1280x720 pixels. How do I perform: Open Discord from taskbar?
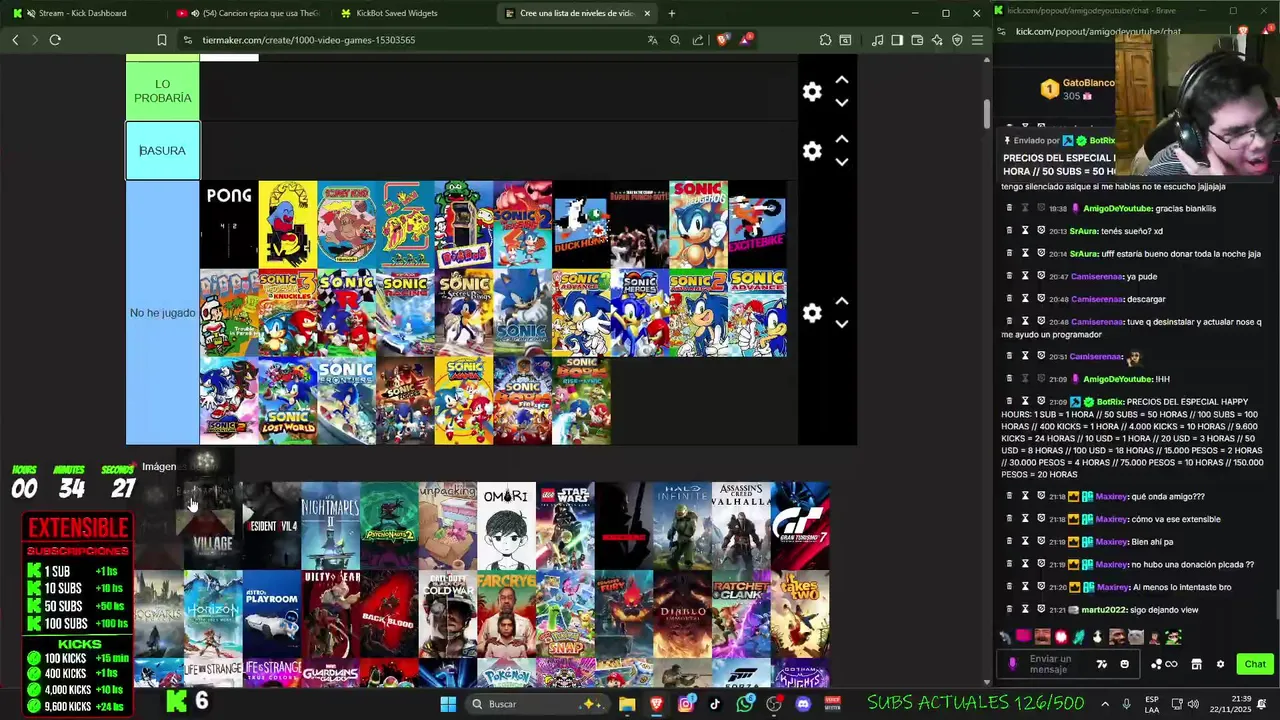[x=803, y=704]
